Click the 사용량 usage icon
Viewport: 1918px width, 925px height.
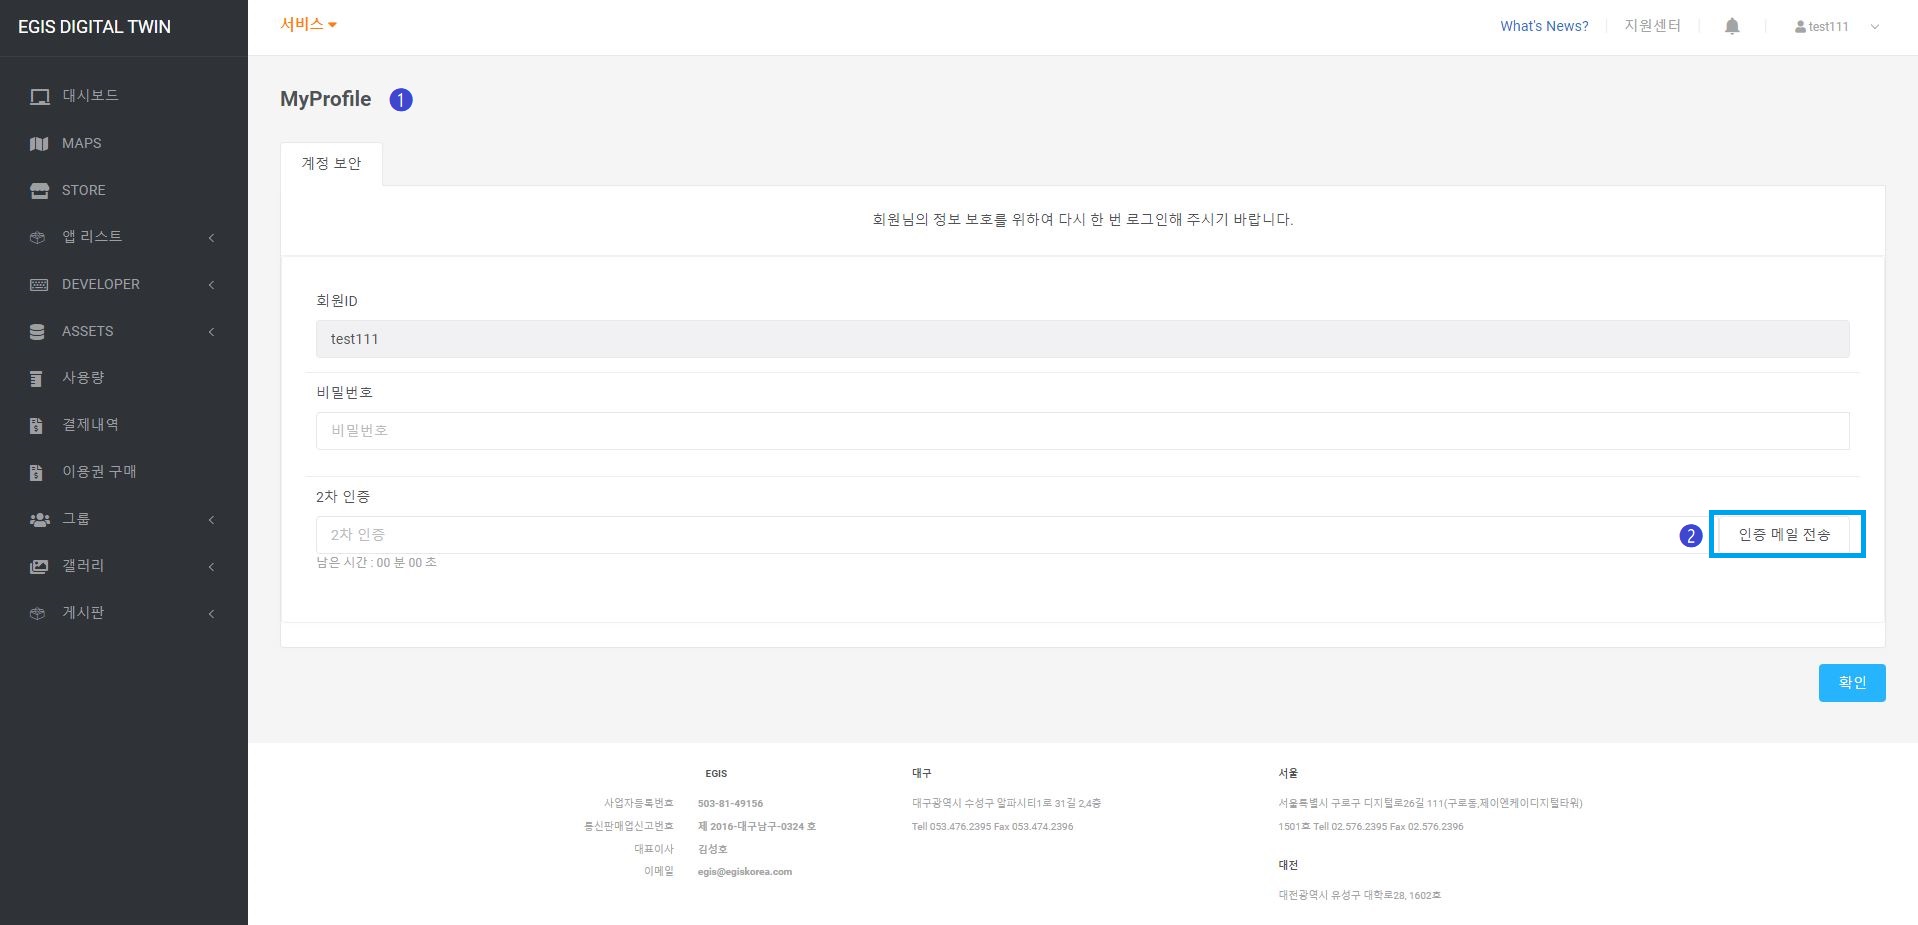click(x=37, y=378)
